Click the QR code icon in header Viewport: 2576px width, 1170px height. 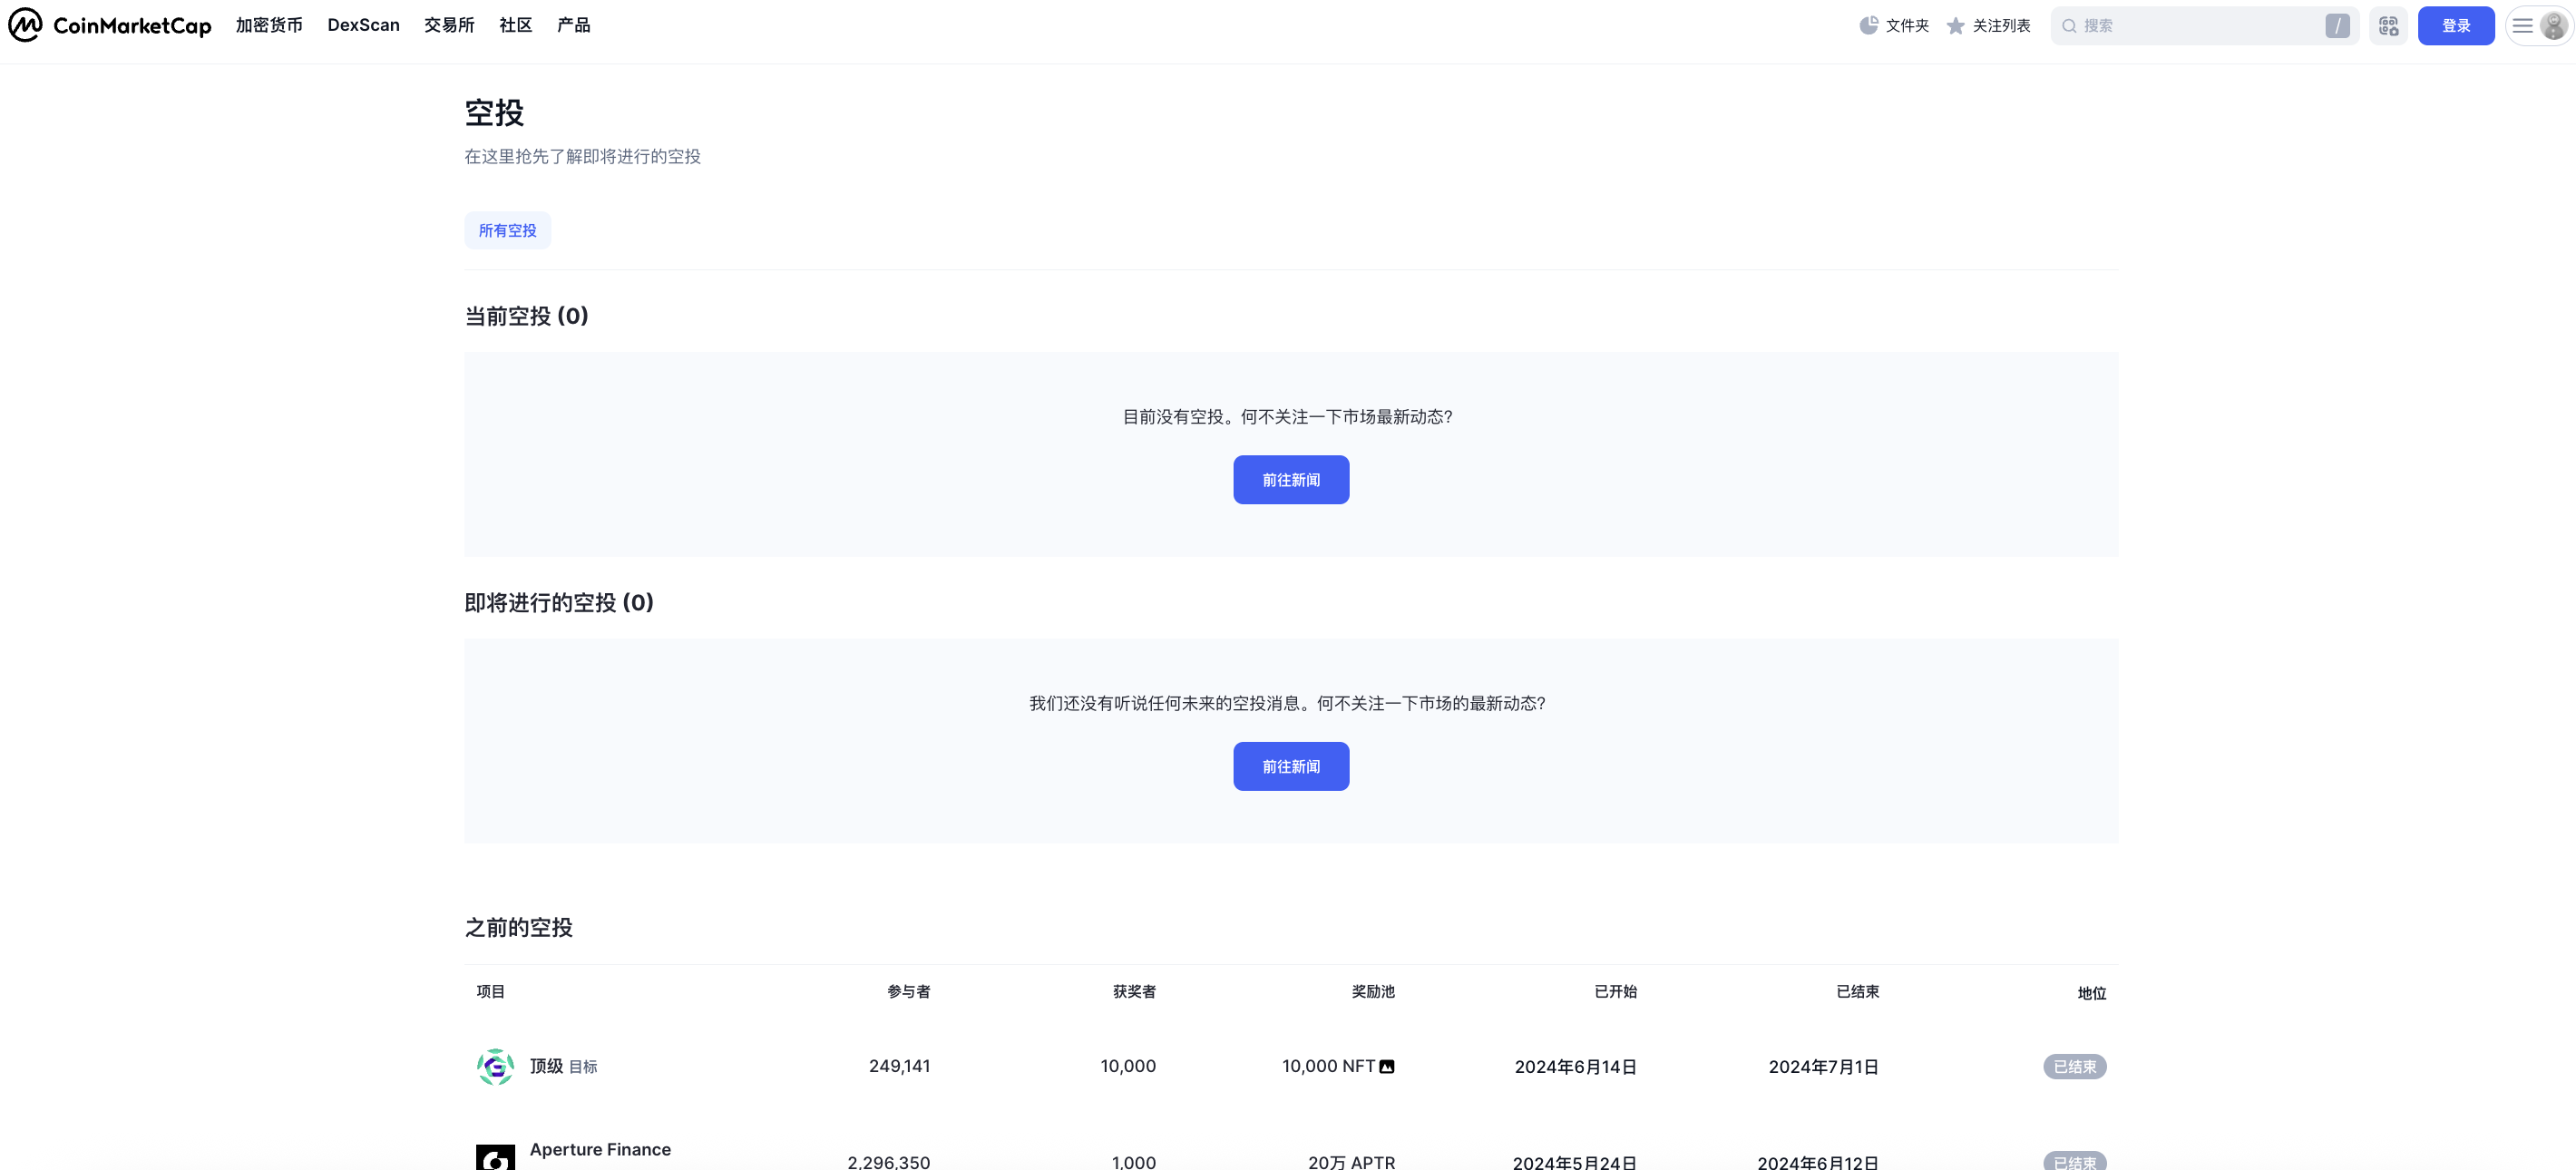click(x=2388, y=25)
